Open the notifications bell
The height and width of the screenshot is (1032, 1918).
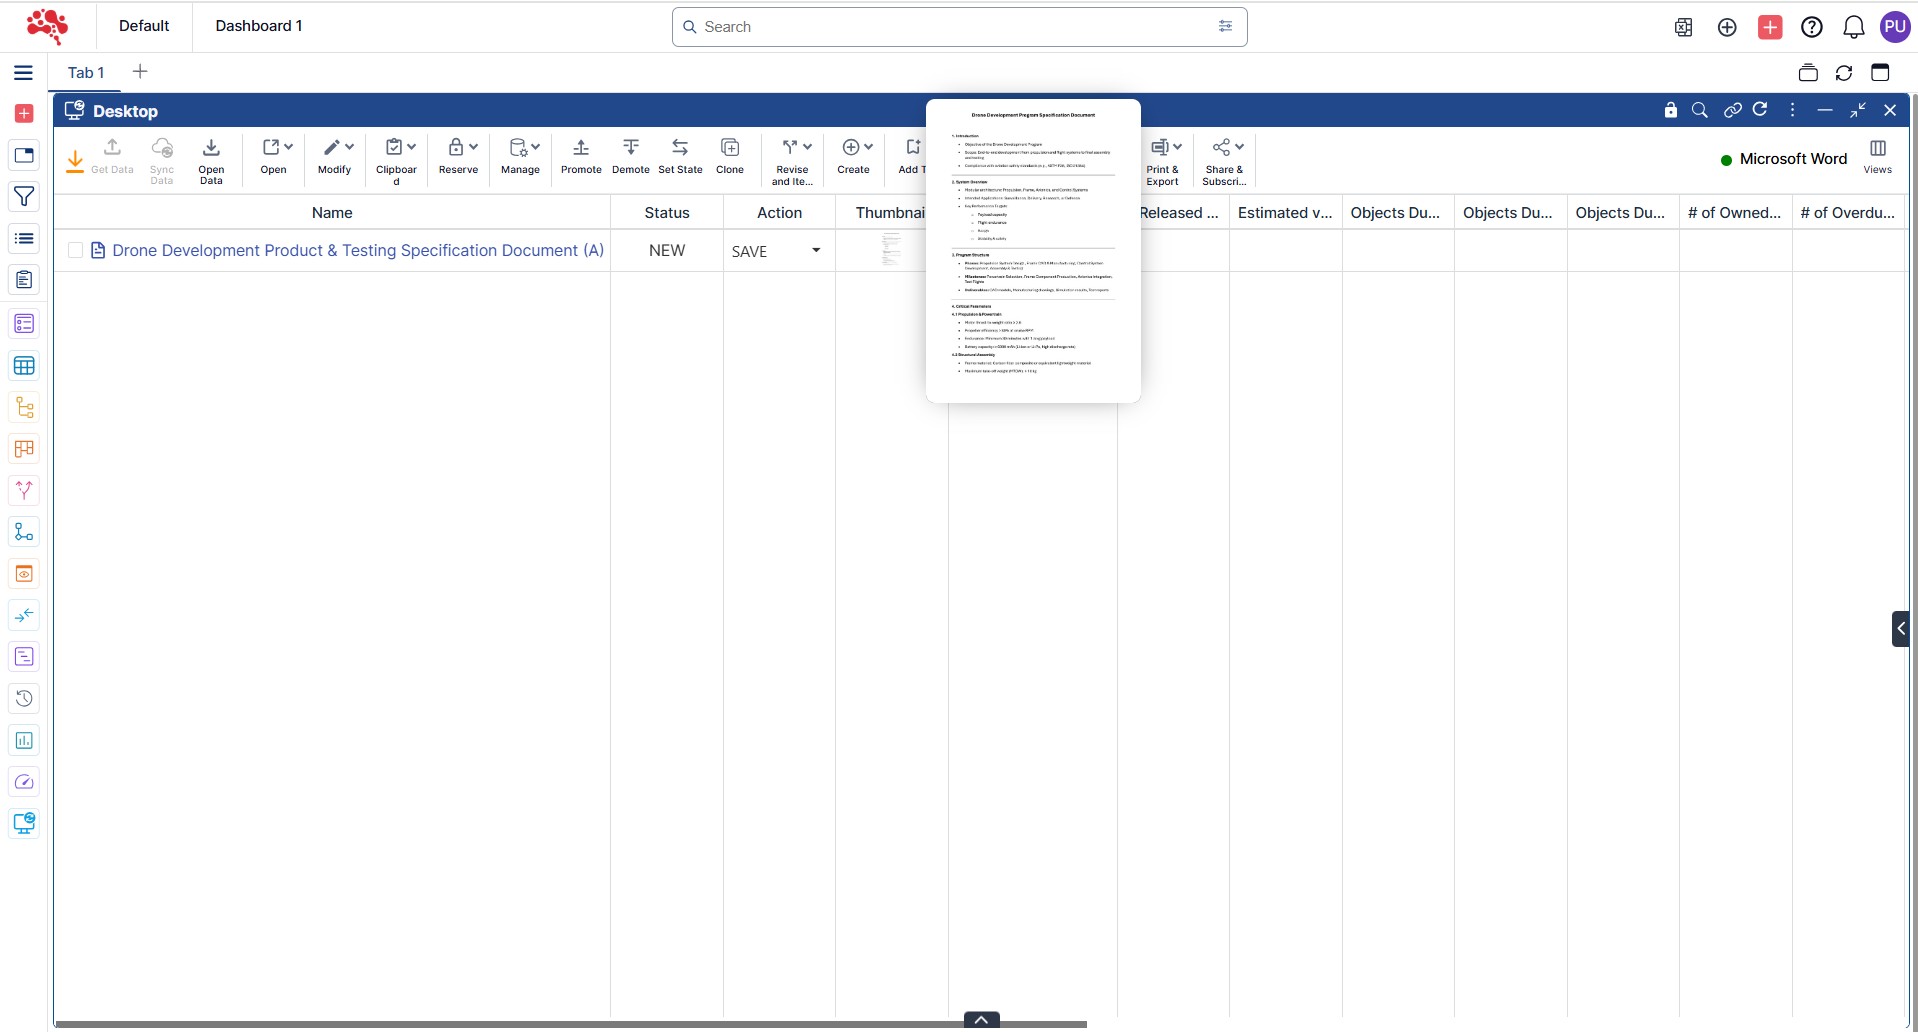pos(1853,27)
